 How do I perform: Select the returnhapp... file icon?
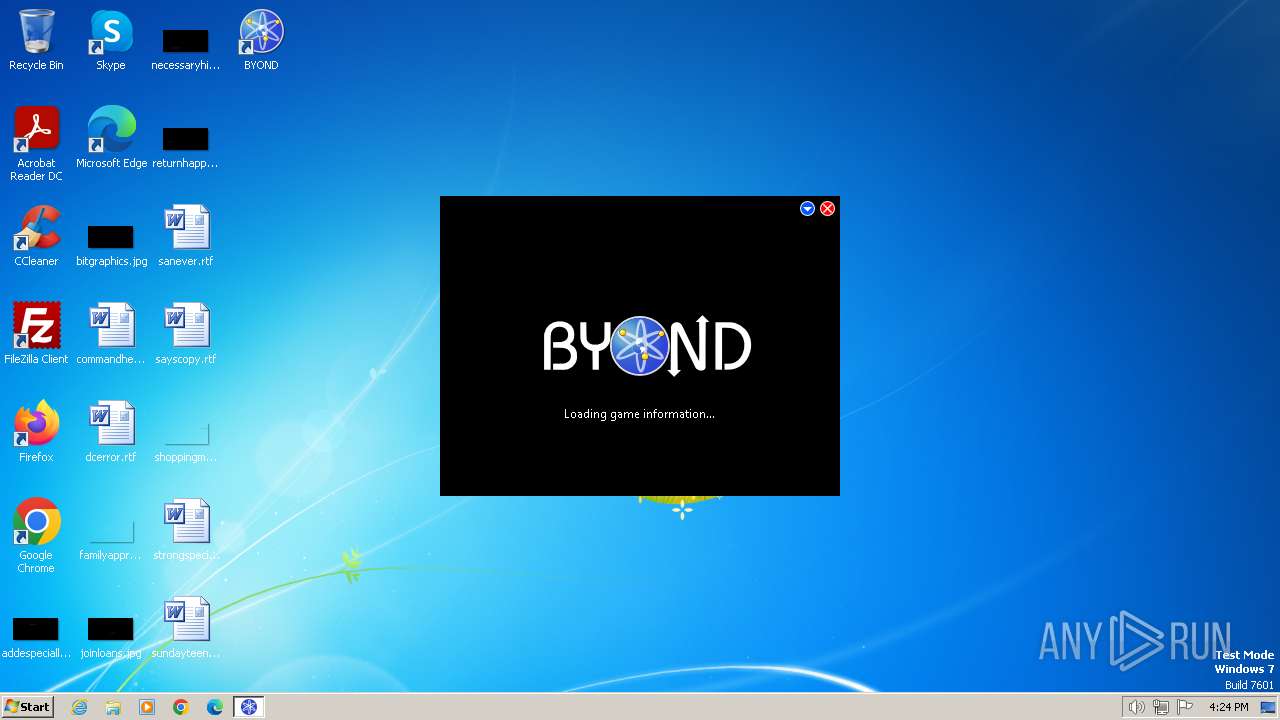(x=186, y=146)
